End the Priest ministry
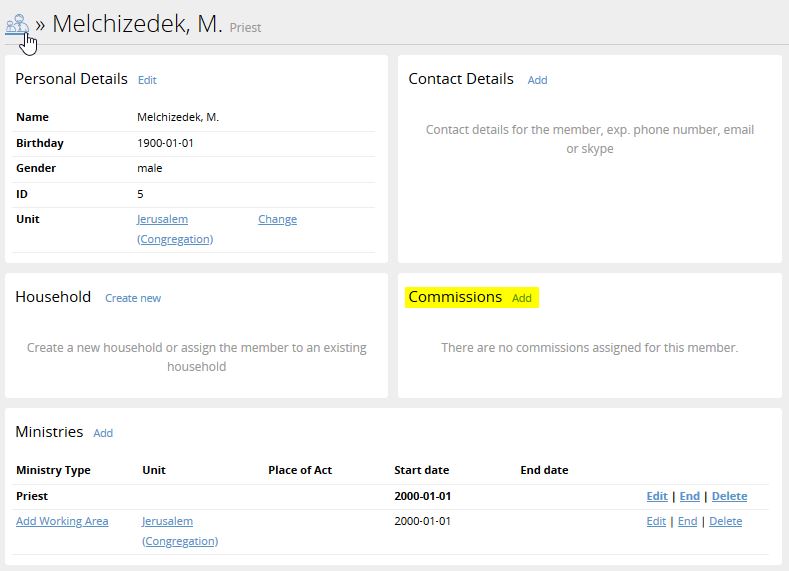 coord(689,496)
